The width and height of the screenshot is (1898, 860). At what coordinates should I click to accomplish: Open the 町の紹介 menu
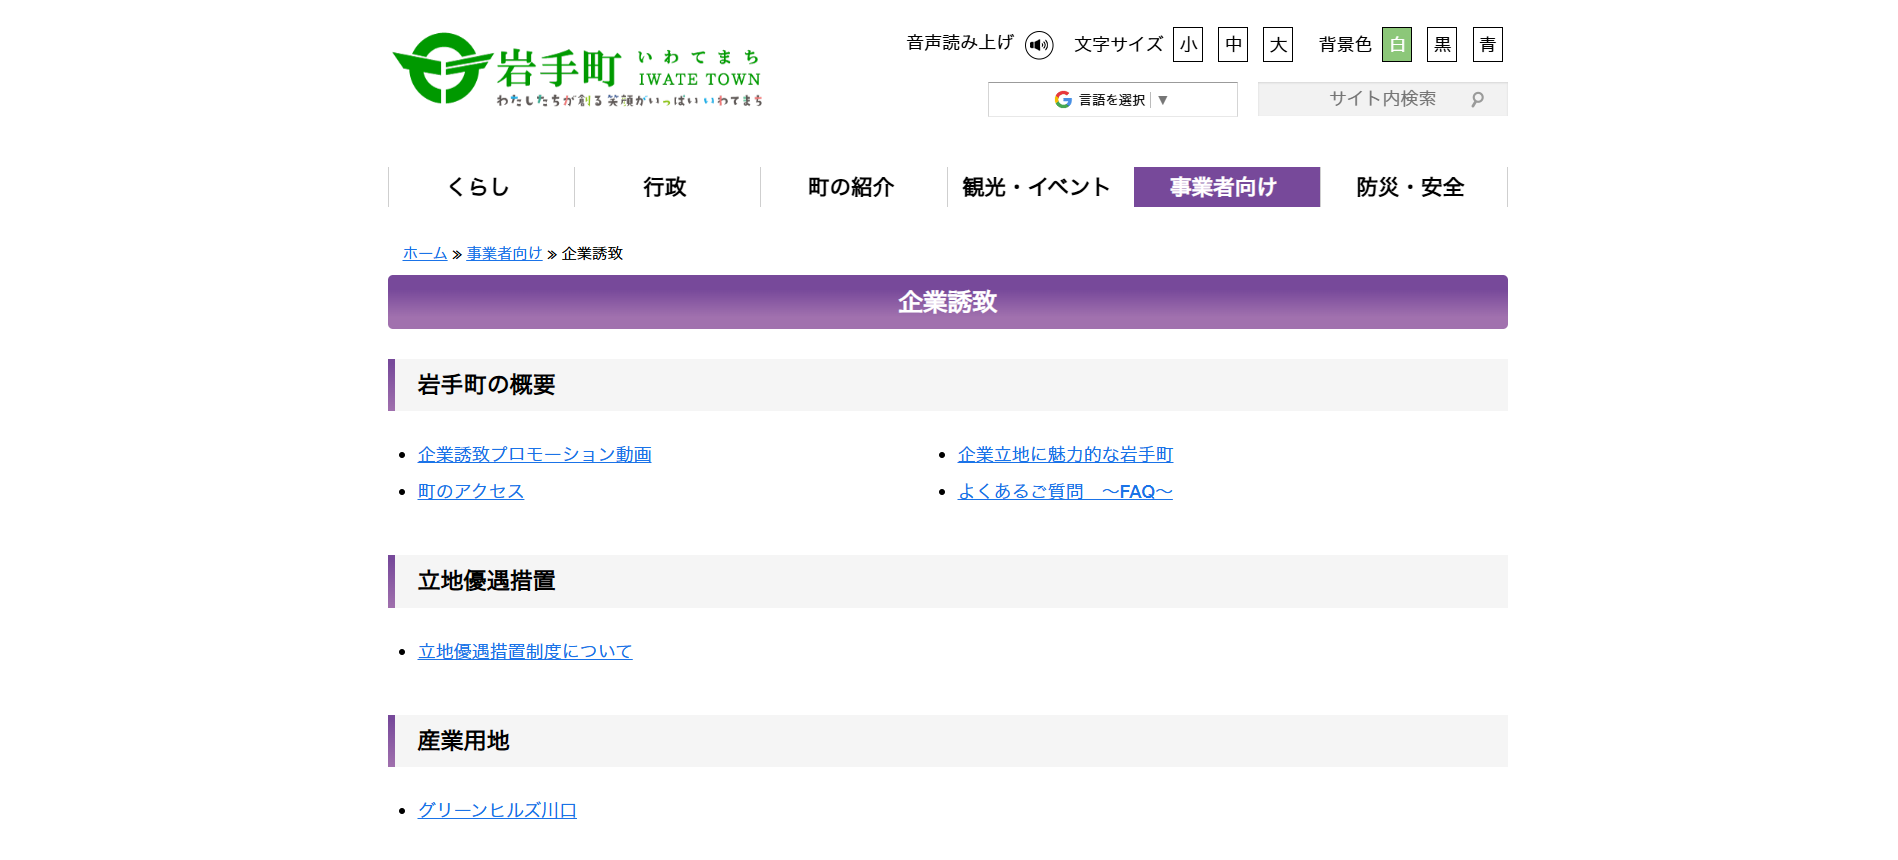[x=853, y=187]
